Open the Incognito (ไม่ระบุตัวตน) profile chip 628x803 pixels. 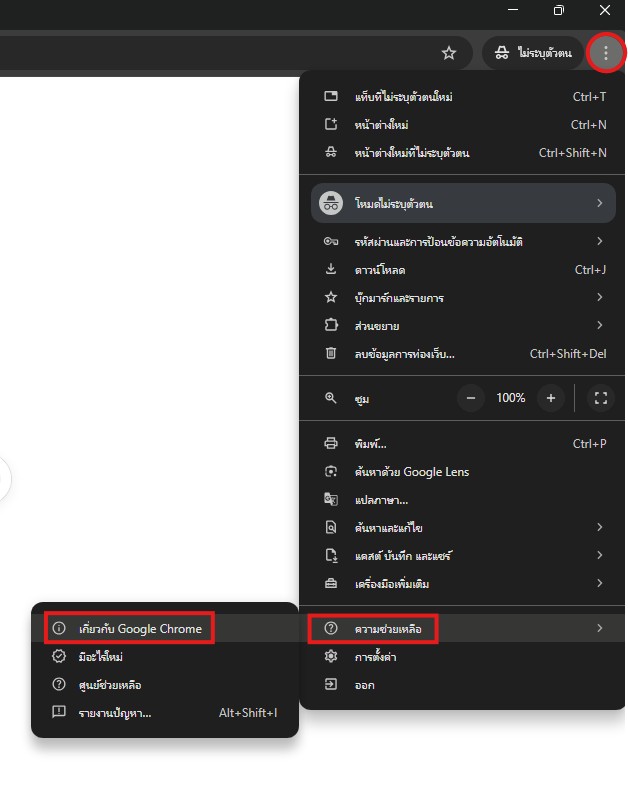(533, 53)
